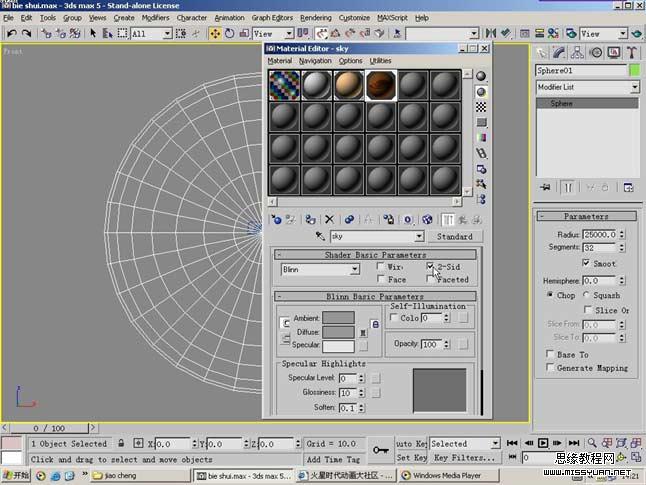Screen dimensions: 646x485
Task: Select the Squash radio button
Action: pos(586,295)
